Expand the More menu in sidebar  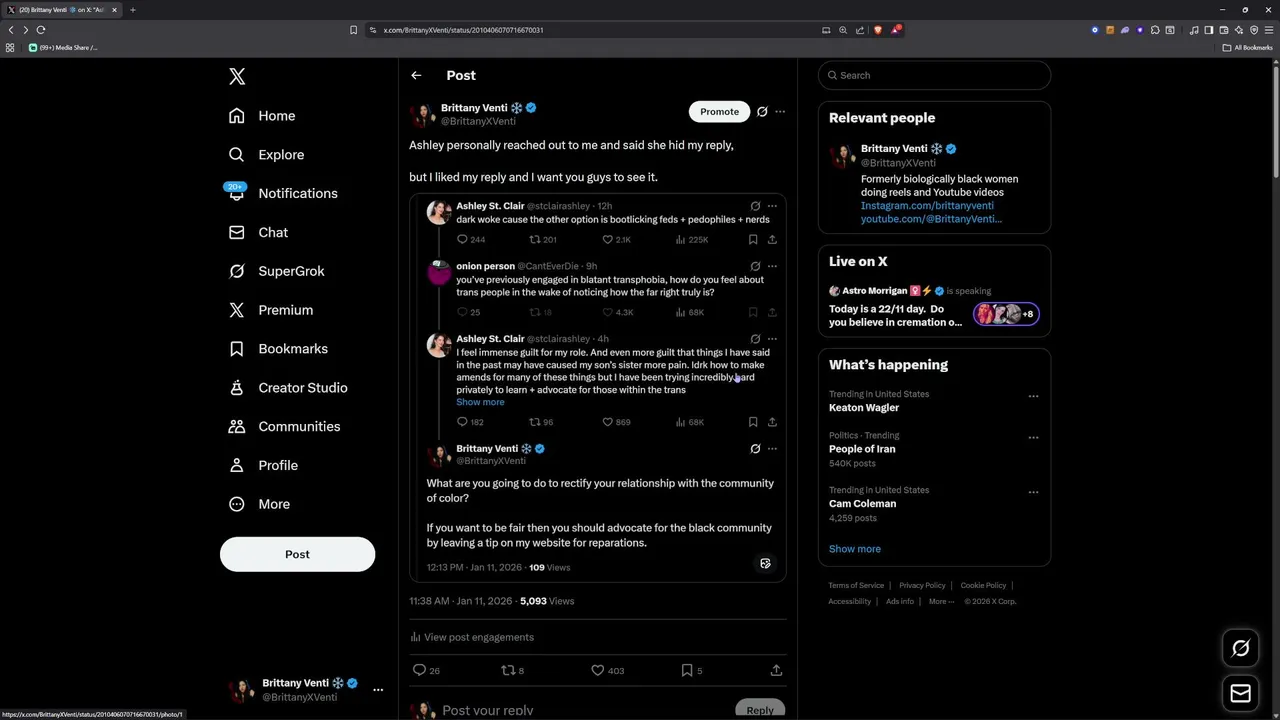[x=259, y=504]
